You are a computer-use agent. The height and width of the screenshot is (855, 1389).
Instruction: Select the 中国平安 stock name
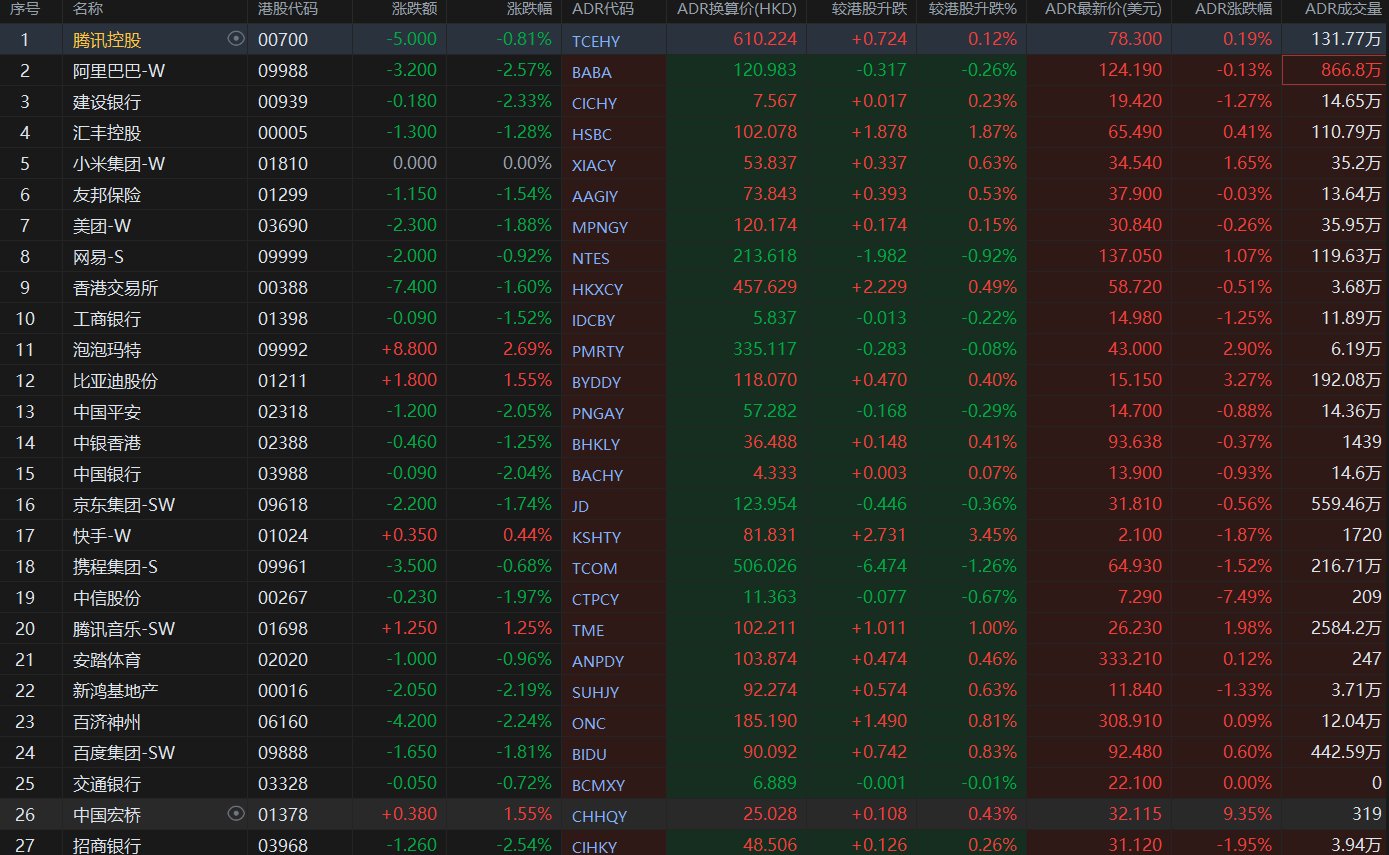point(107,412)
